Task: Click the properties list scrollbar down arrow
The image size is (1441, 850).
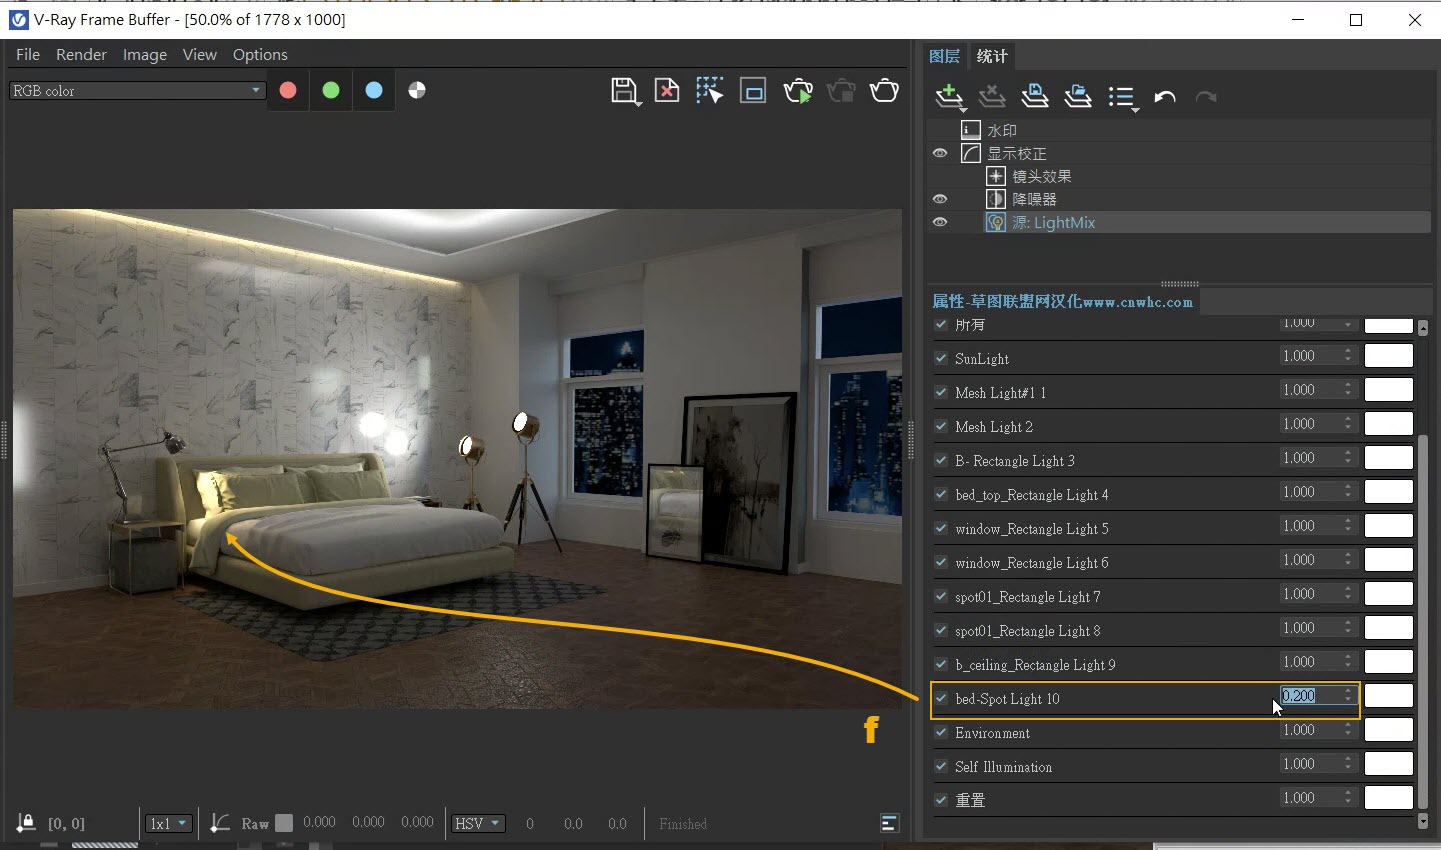Action: [x=1423, y=821]
